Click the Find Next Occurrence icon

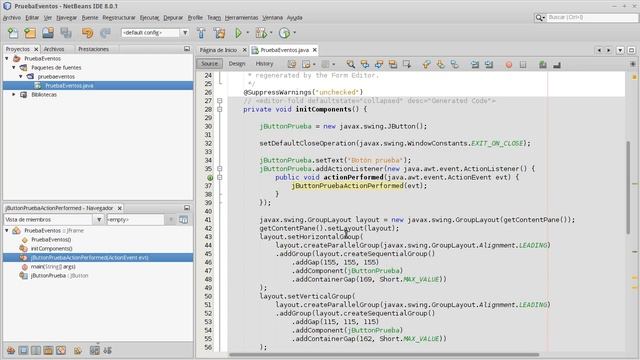tap(379, 64)
